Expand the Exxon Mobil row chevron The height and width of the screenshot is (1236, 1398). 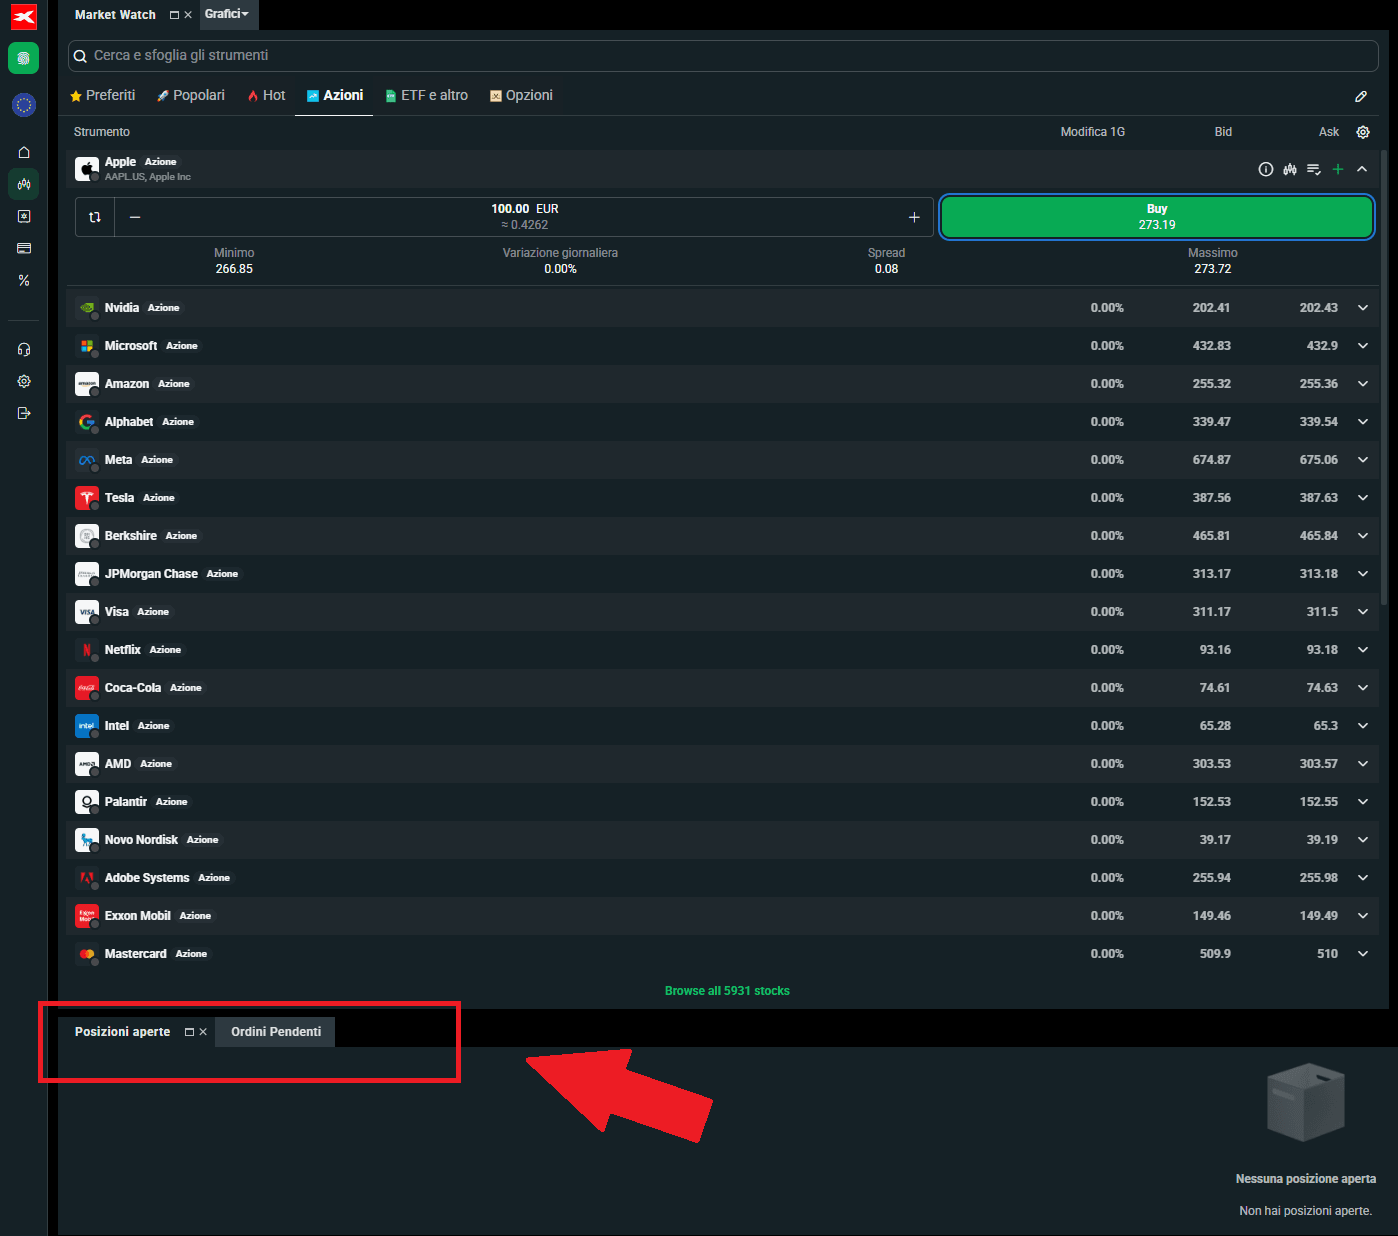pyautogui.click(x=1363, y=916)
